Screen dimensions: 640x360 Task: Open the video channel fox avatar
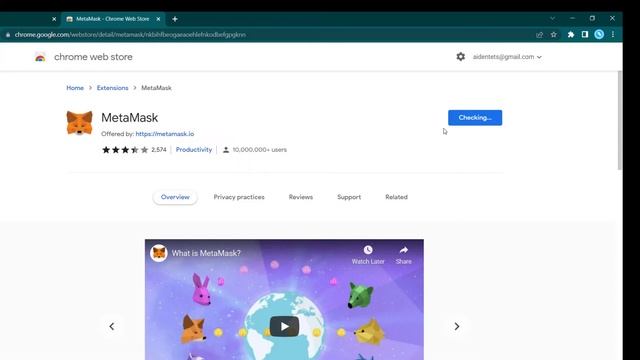click(x=159, y=253)
